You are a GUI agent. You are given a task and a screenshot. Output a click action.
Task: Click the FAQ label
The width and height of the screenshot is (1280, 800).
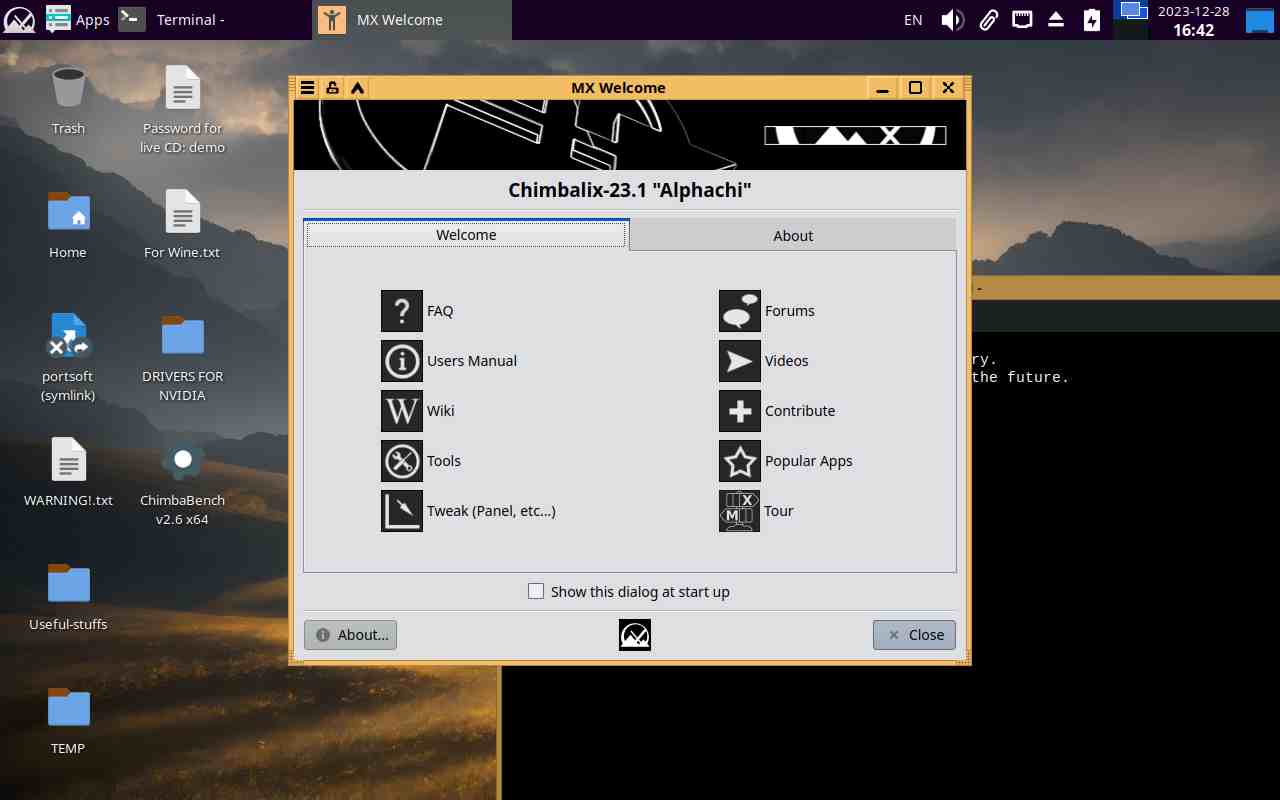440,311
